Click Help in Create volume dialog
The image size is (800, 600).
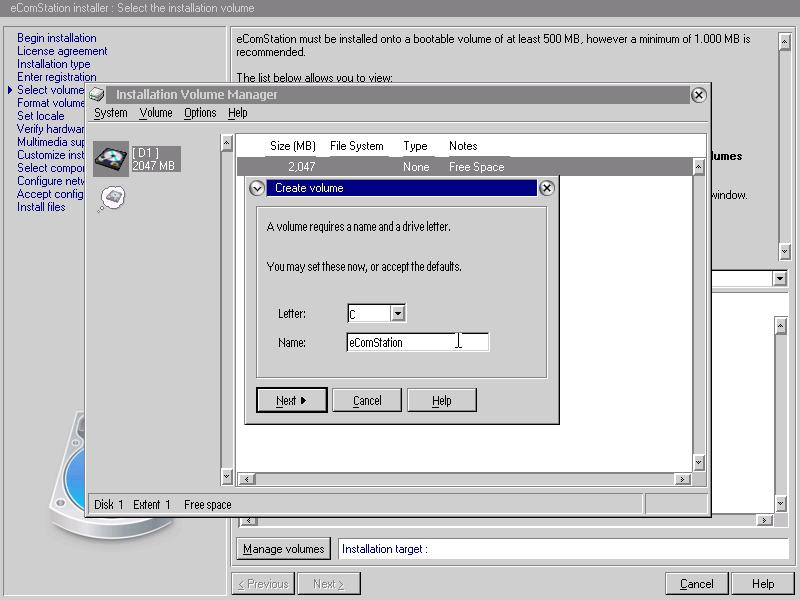(442, 401)
